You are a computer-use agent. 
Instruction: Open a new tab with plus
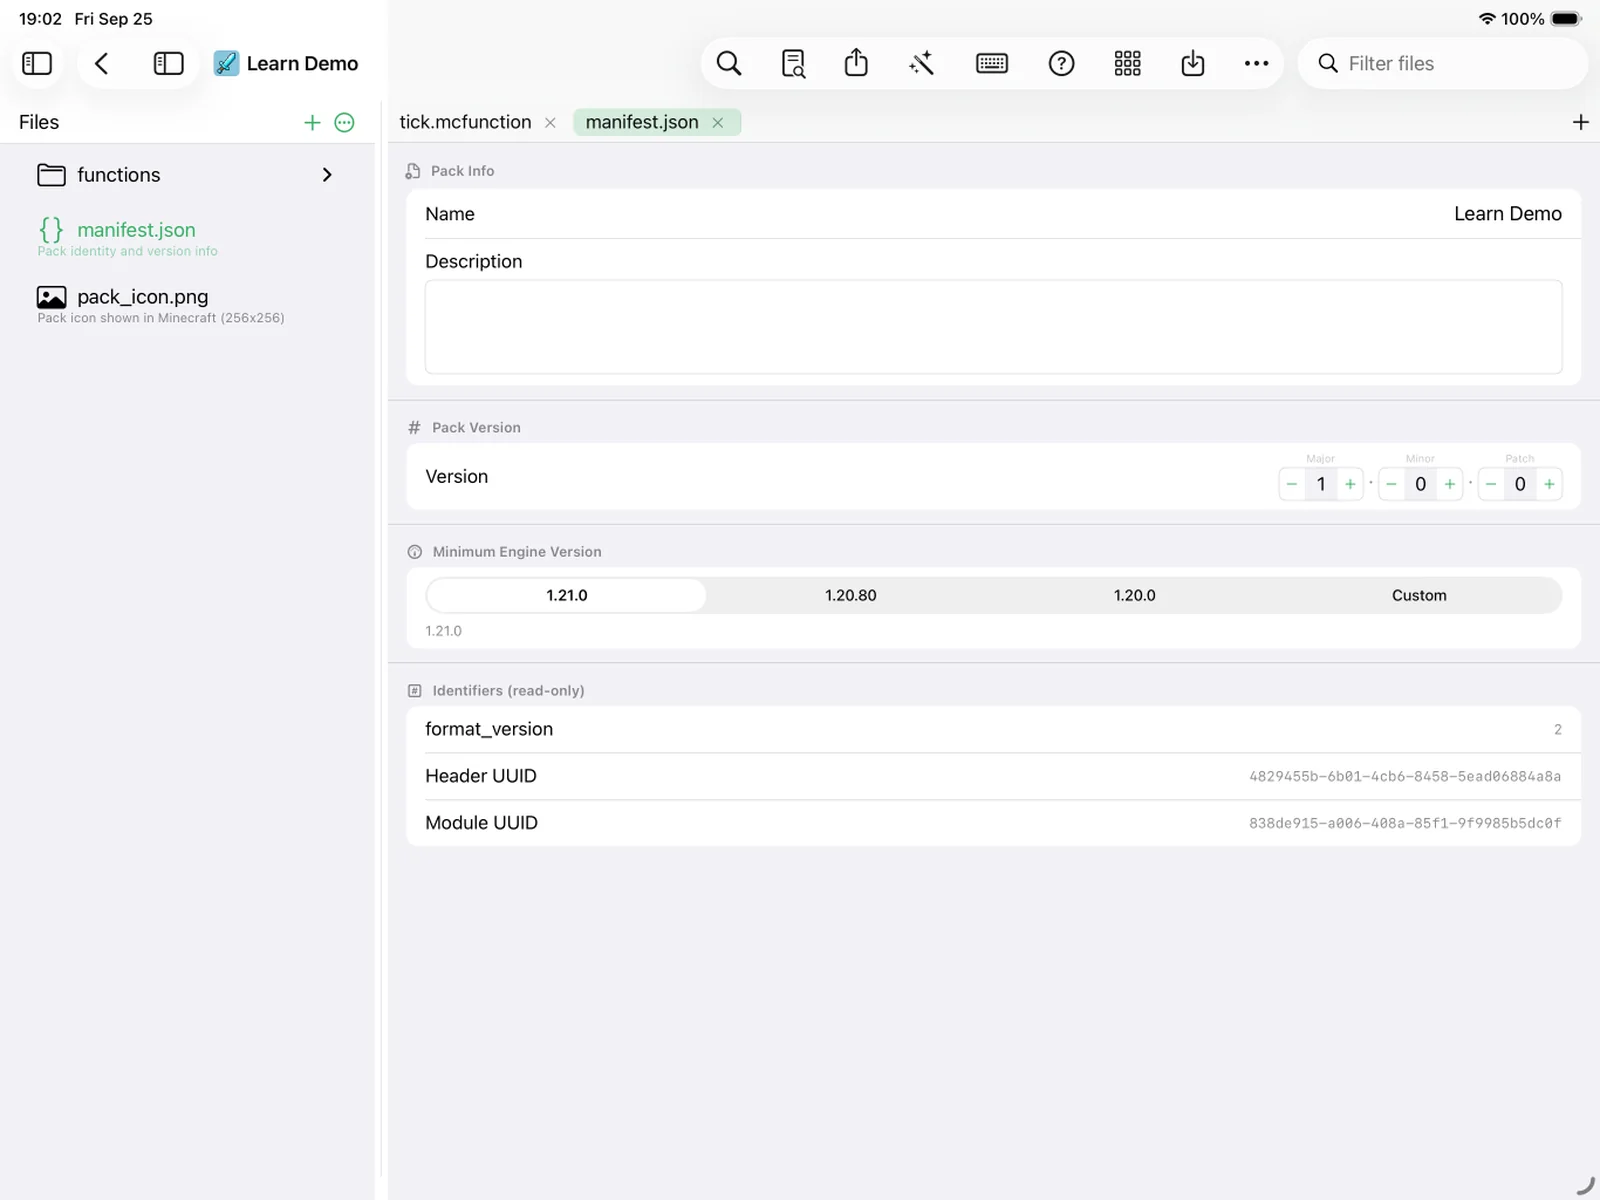[x=1580, y=122]
